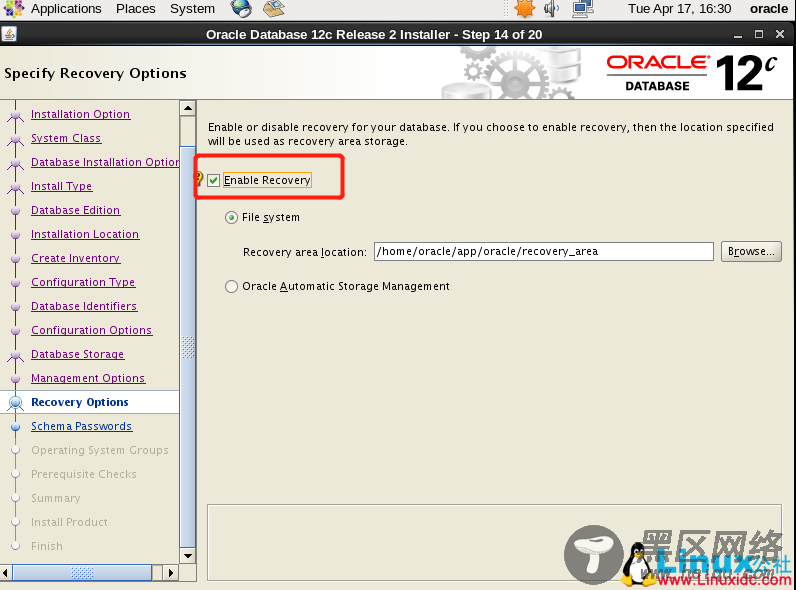
Task: Click the step list scroll down arrow
Action: point(188,555)
